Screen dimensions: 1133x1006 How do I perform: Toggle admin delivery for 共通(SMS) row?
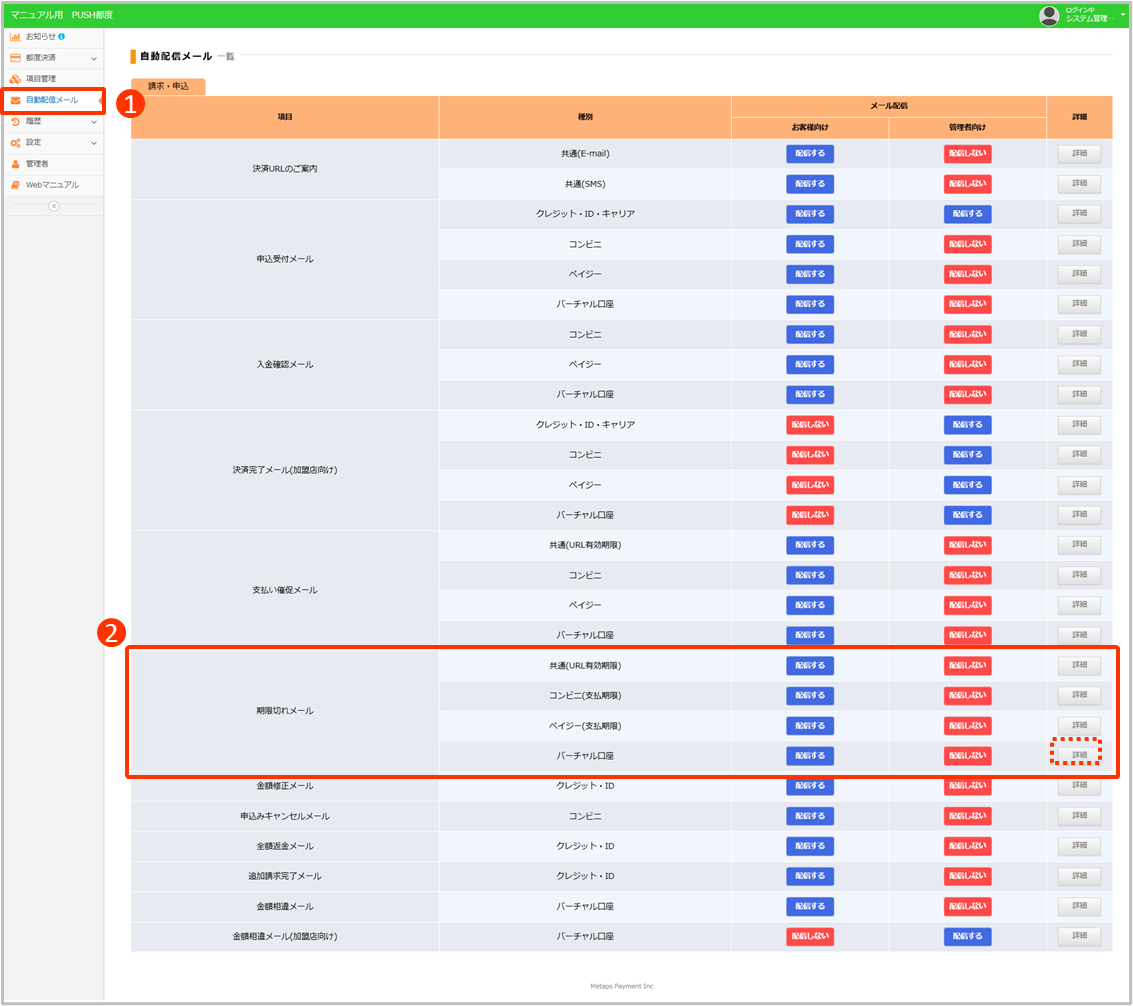pyautogui.click(x=967, y=184)
